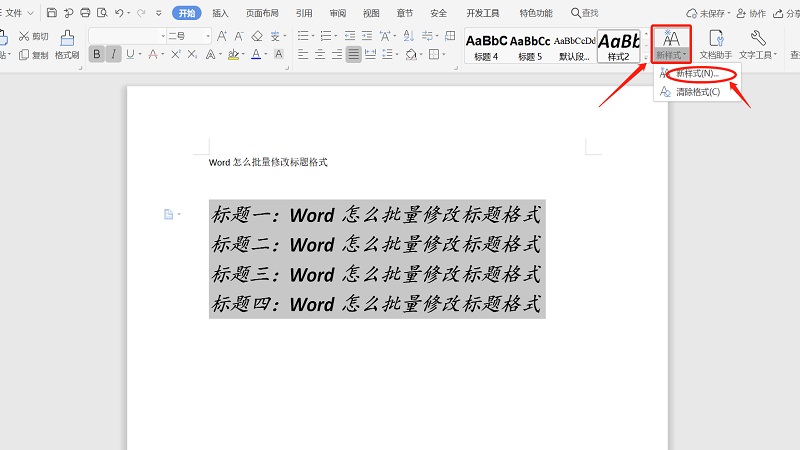Apply the 标题 4 style thumbnail
The width and height of the screenshot is (800, 450).
[486, 46]
